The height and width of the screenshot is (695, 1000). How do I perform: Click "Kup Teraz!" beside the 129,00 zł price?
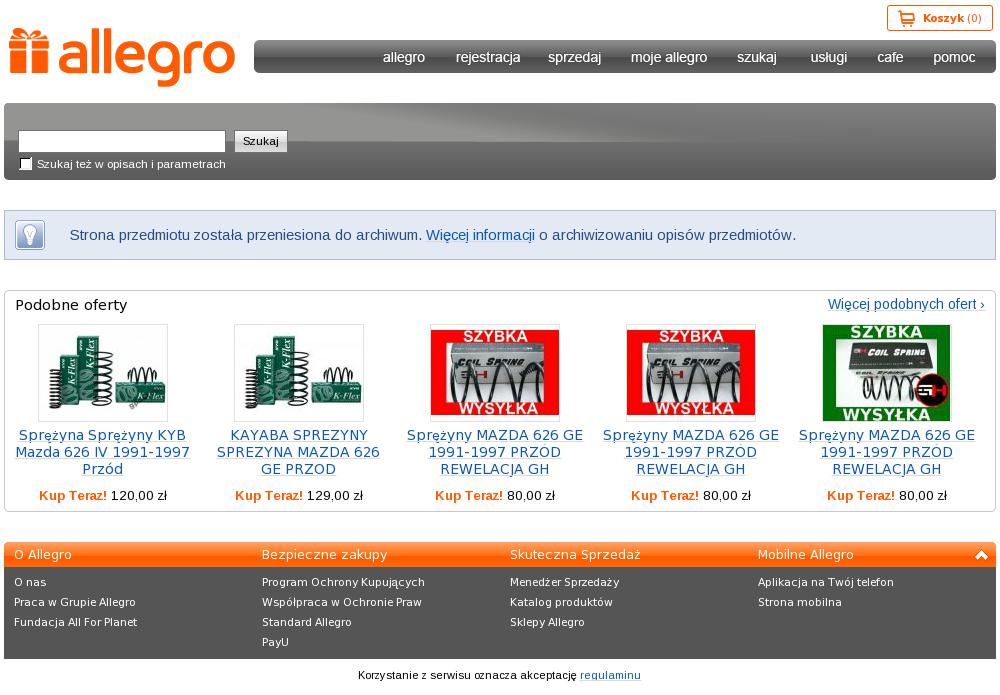[x=268, y=495]
